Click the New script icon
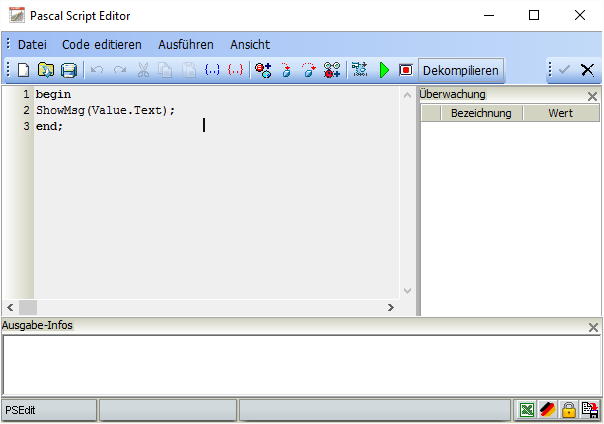The width and height of the screenshot is (604, 424). [x=24, y=70]
